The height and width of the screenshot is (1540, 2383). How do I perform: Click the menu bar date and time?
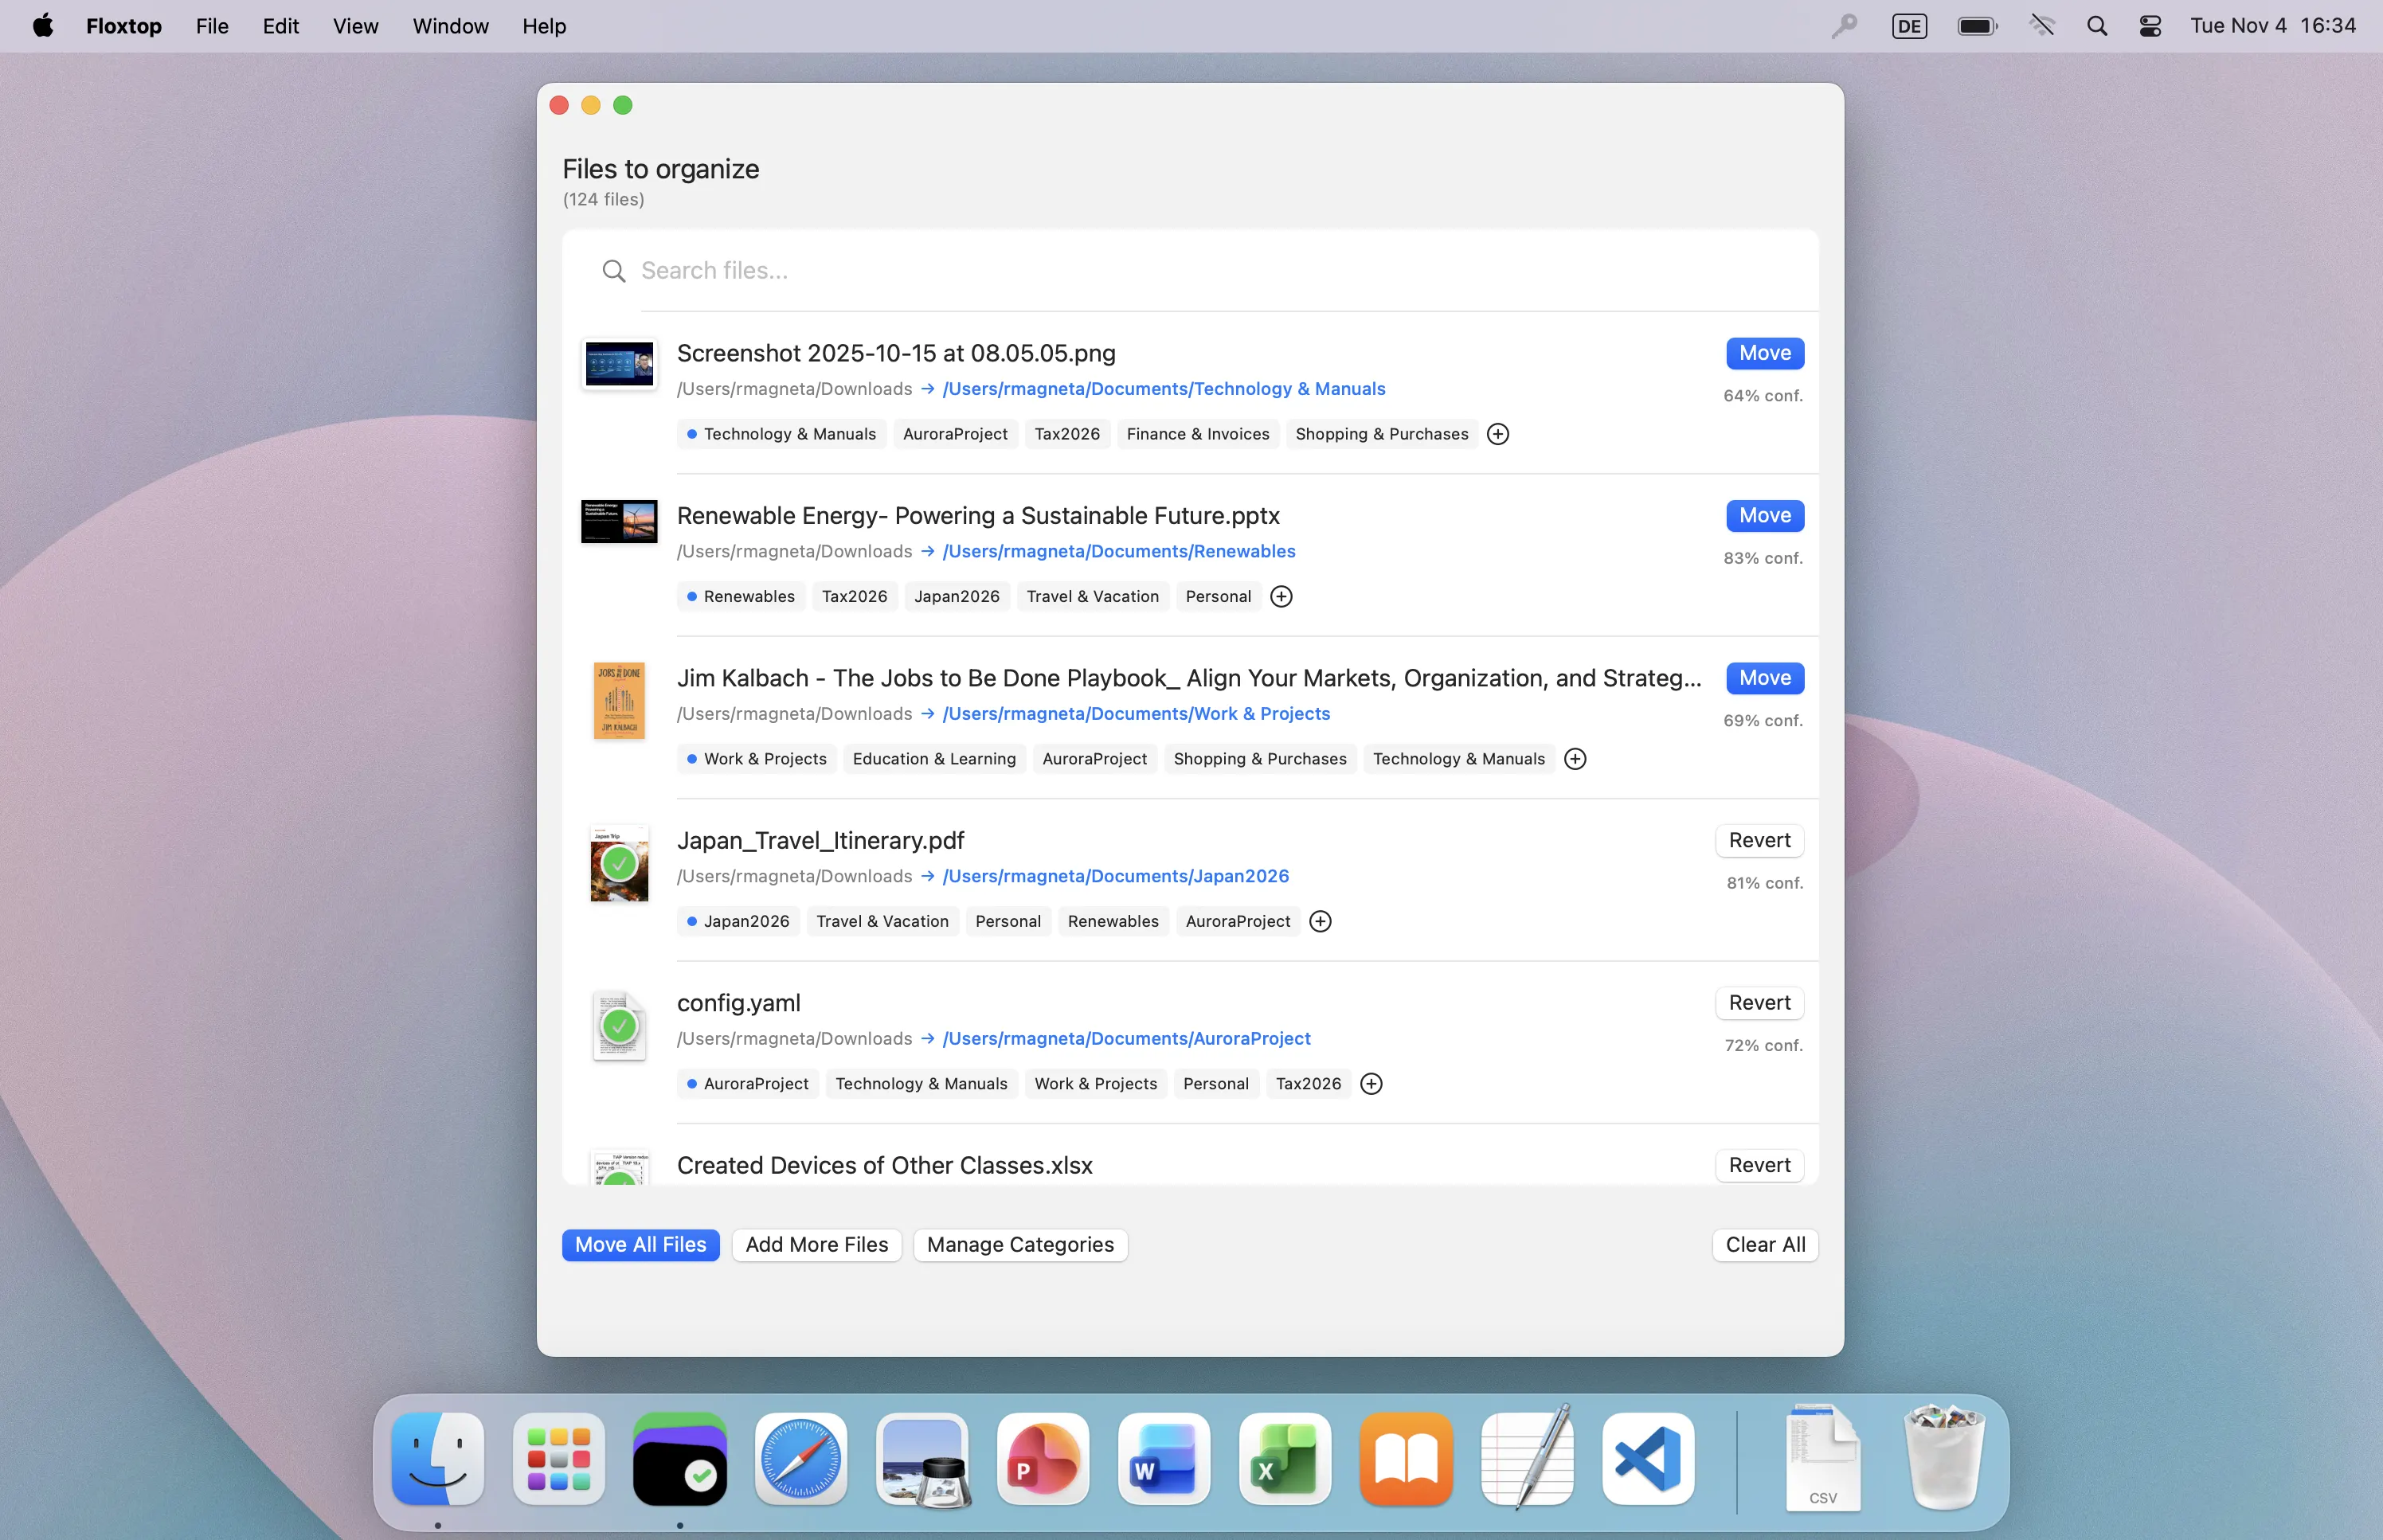2272,26
